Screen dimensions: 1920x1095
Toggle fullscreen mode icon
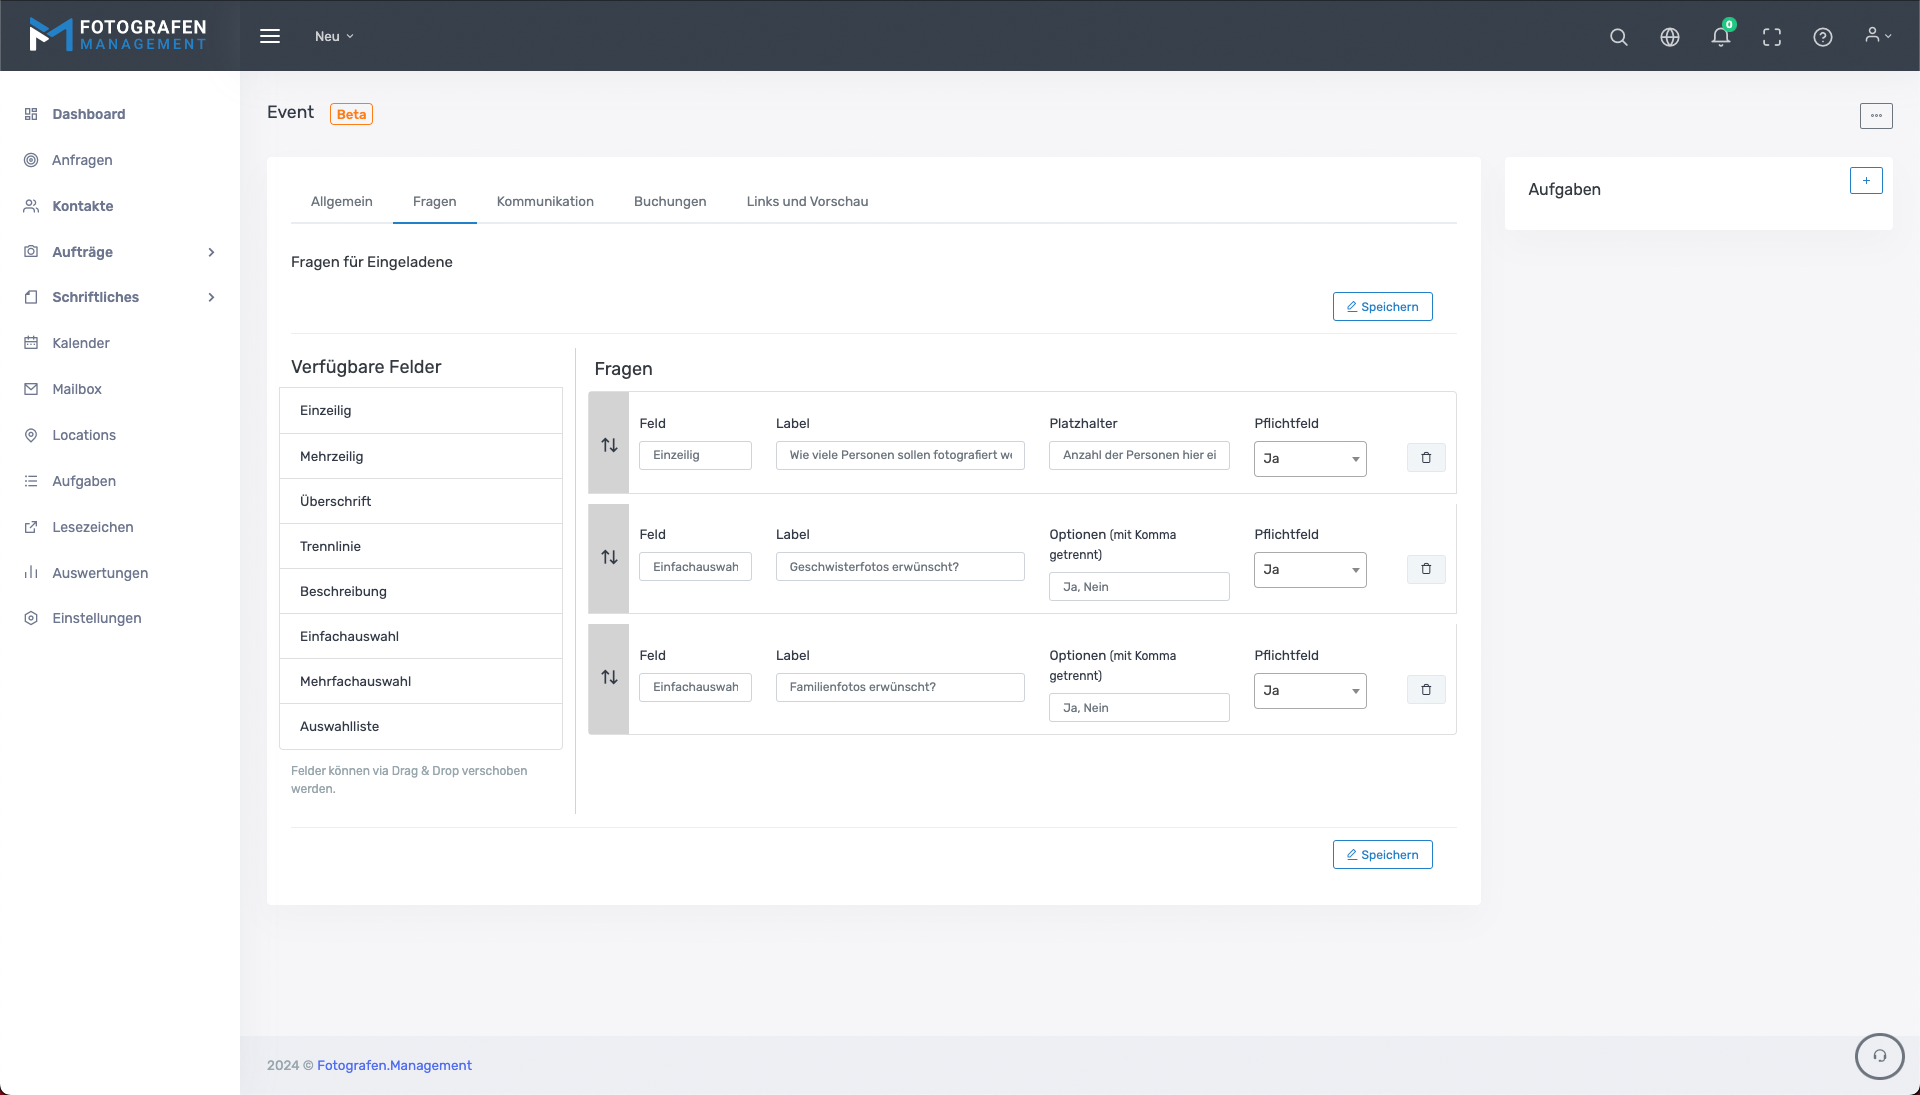pyautogui.click(x=1771, y=37)
